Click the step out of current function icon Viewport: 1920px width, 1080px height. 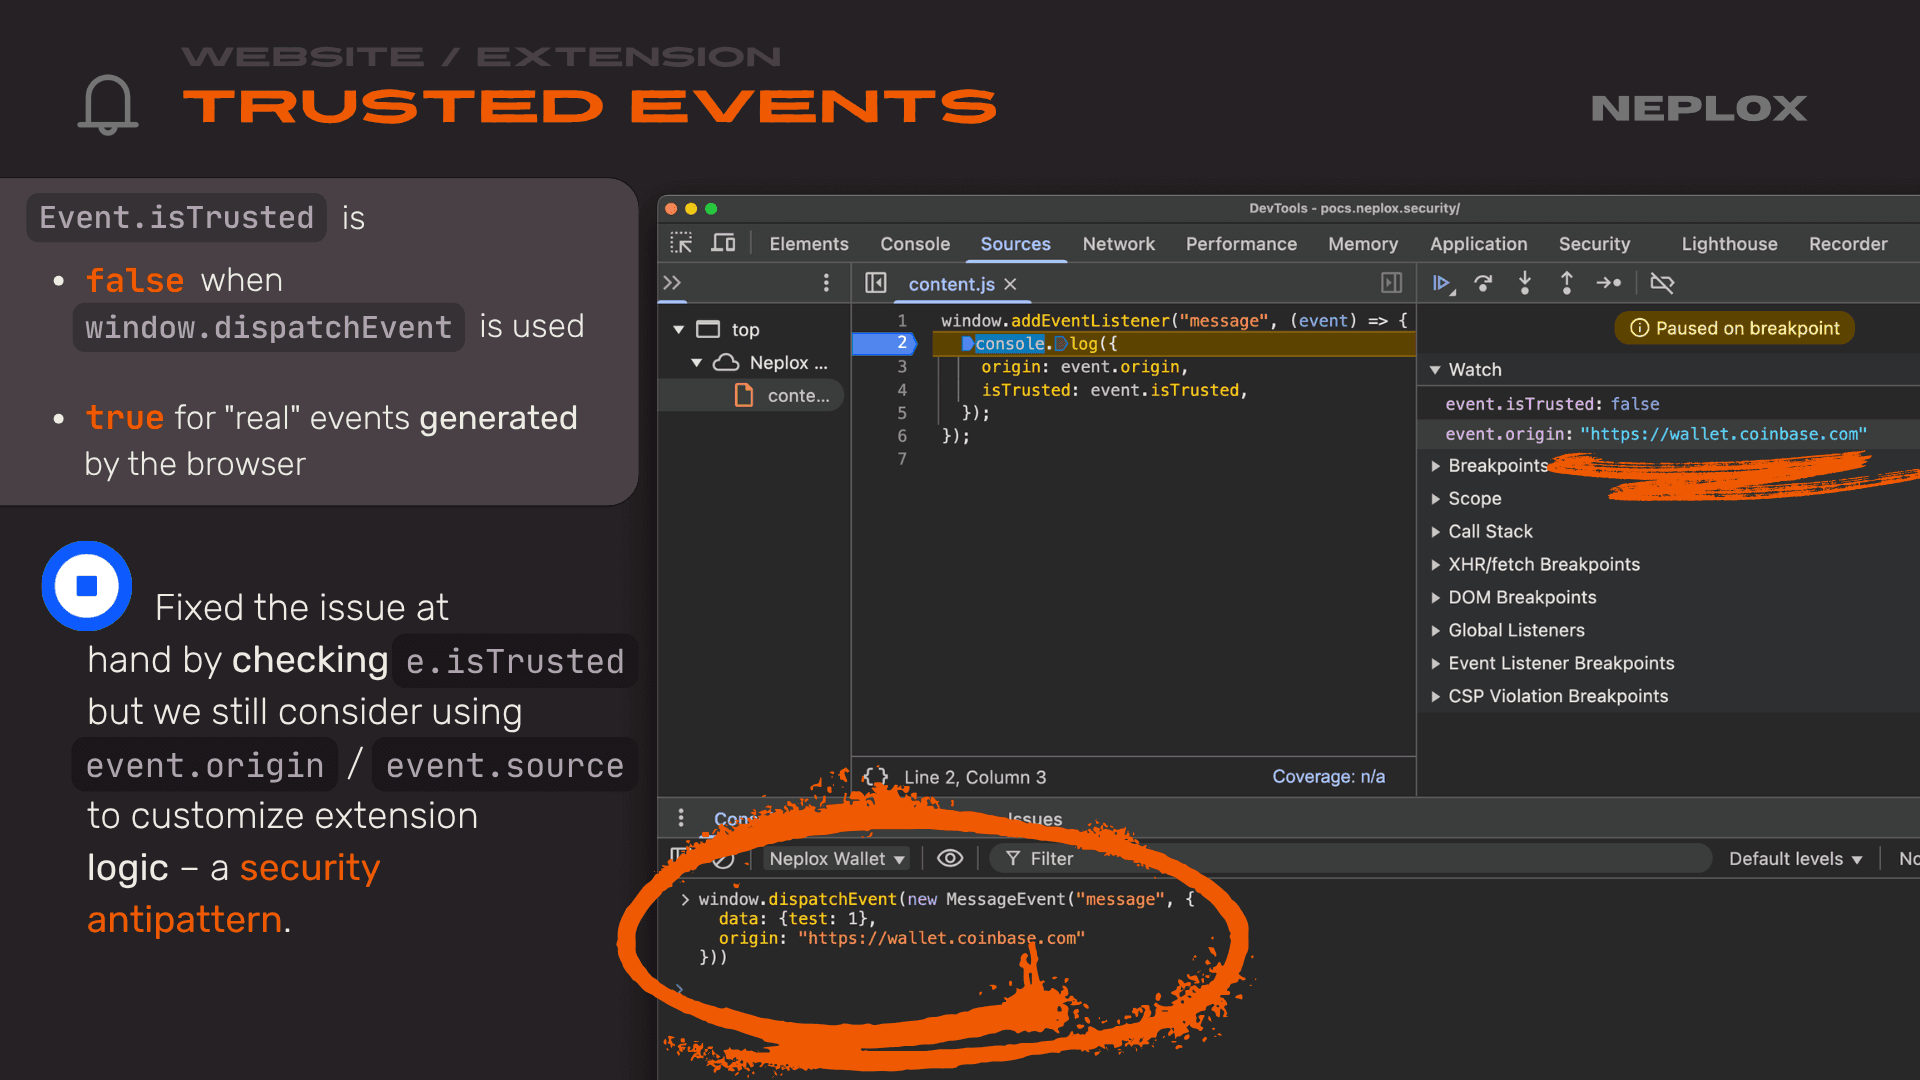[x=1566, y=283]
